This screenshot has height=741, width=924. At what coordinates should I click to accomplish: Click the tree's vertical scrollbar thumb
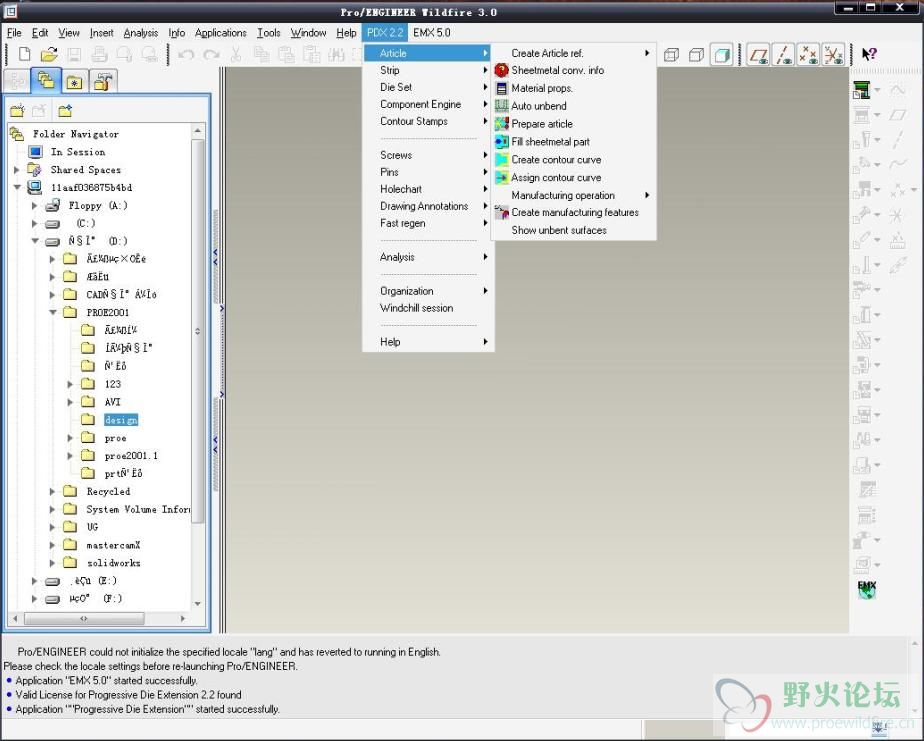[198, 331]
